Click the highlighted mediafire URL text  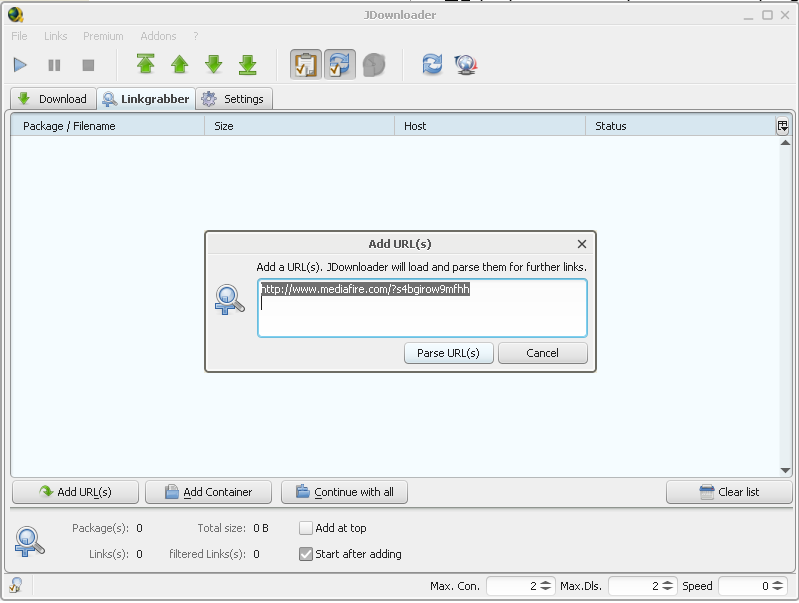coord(365,289)
